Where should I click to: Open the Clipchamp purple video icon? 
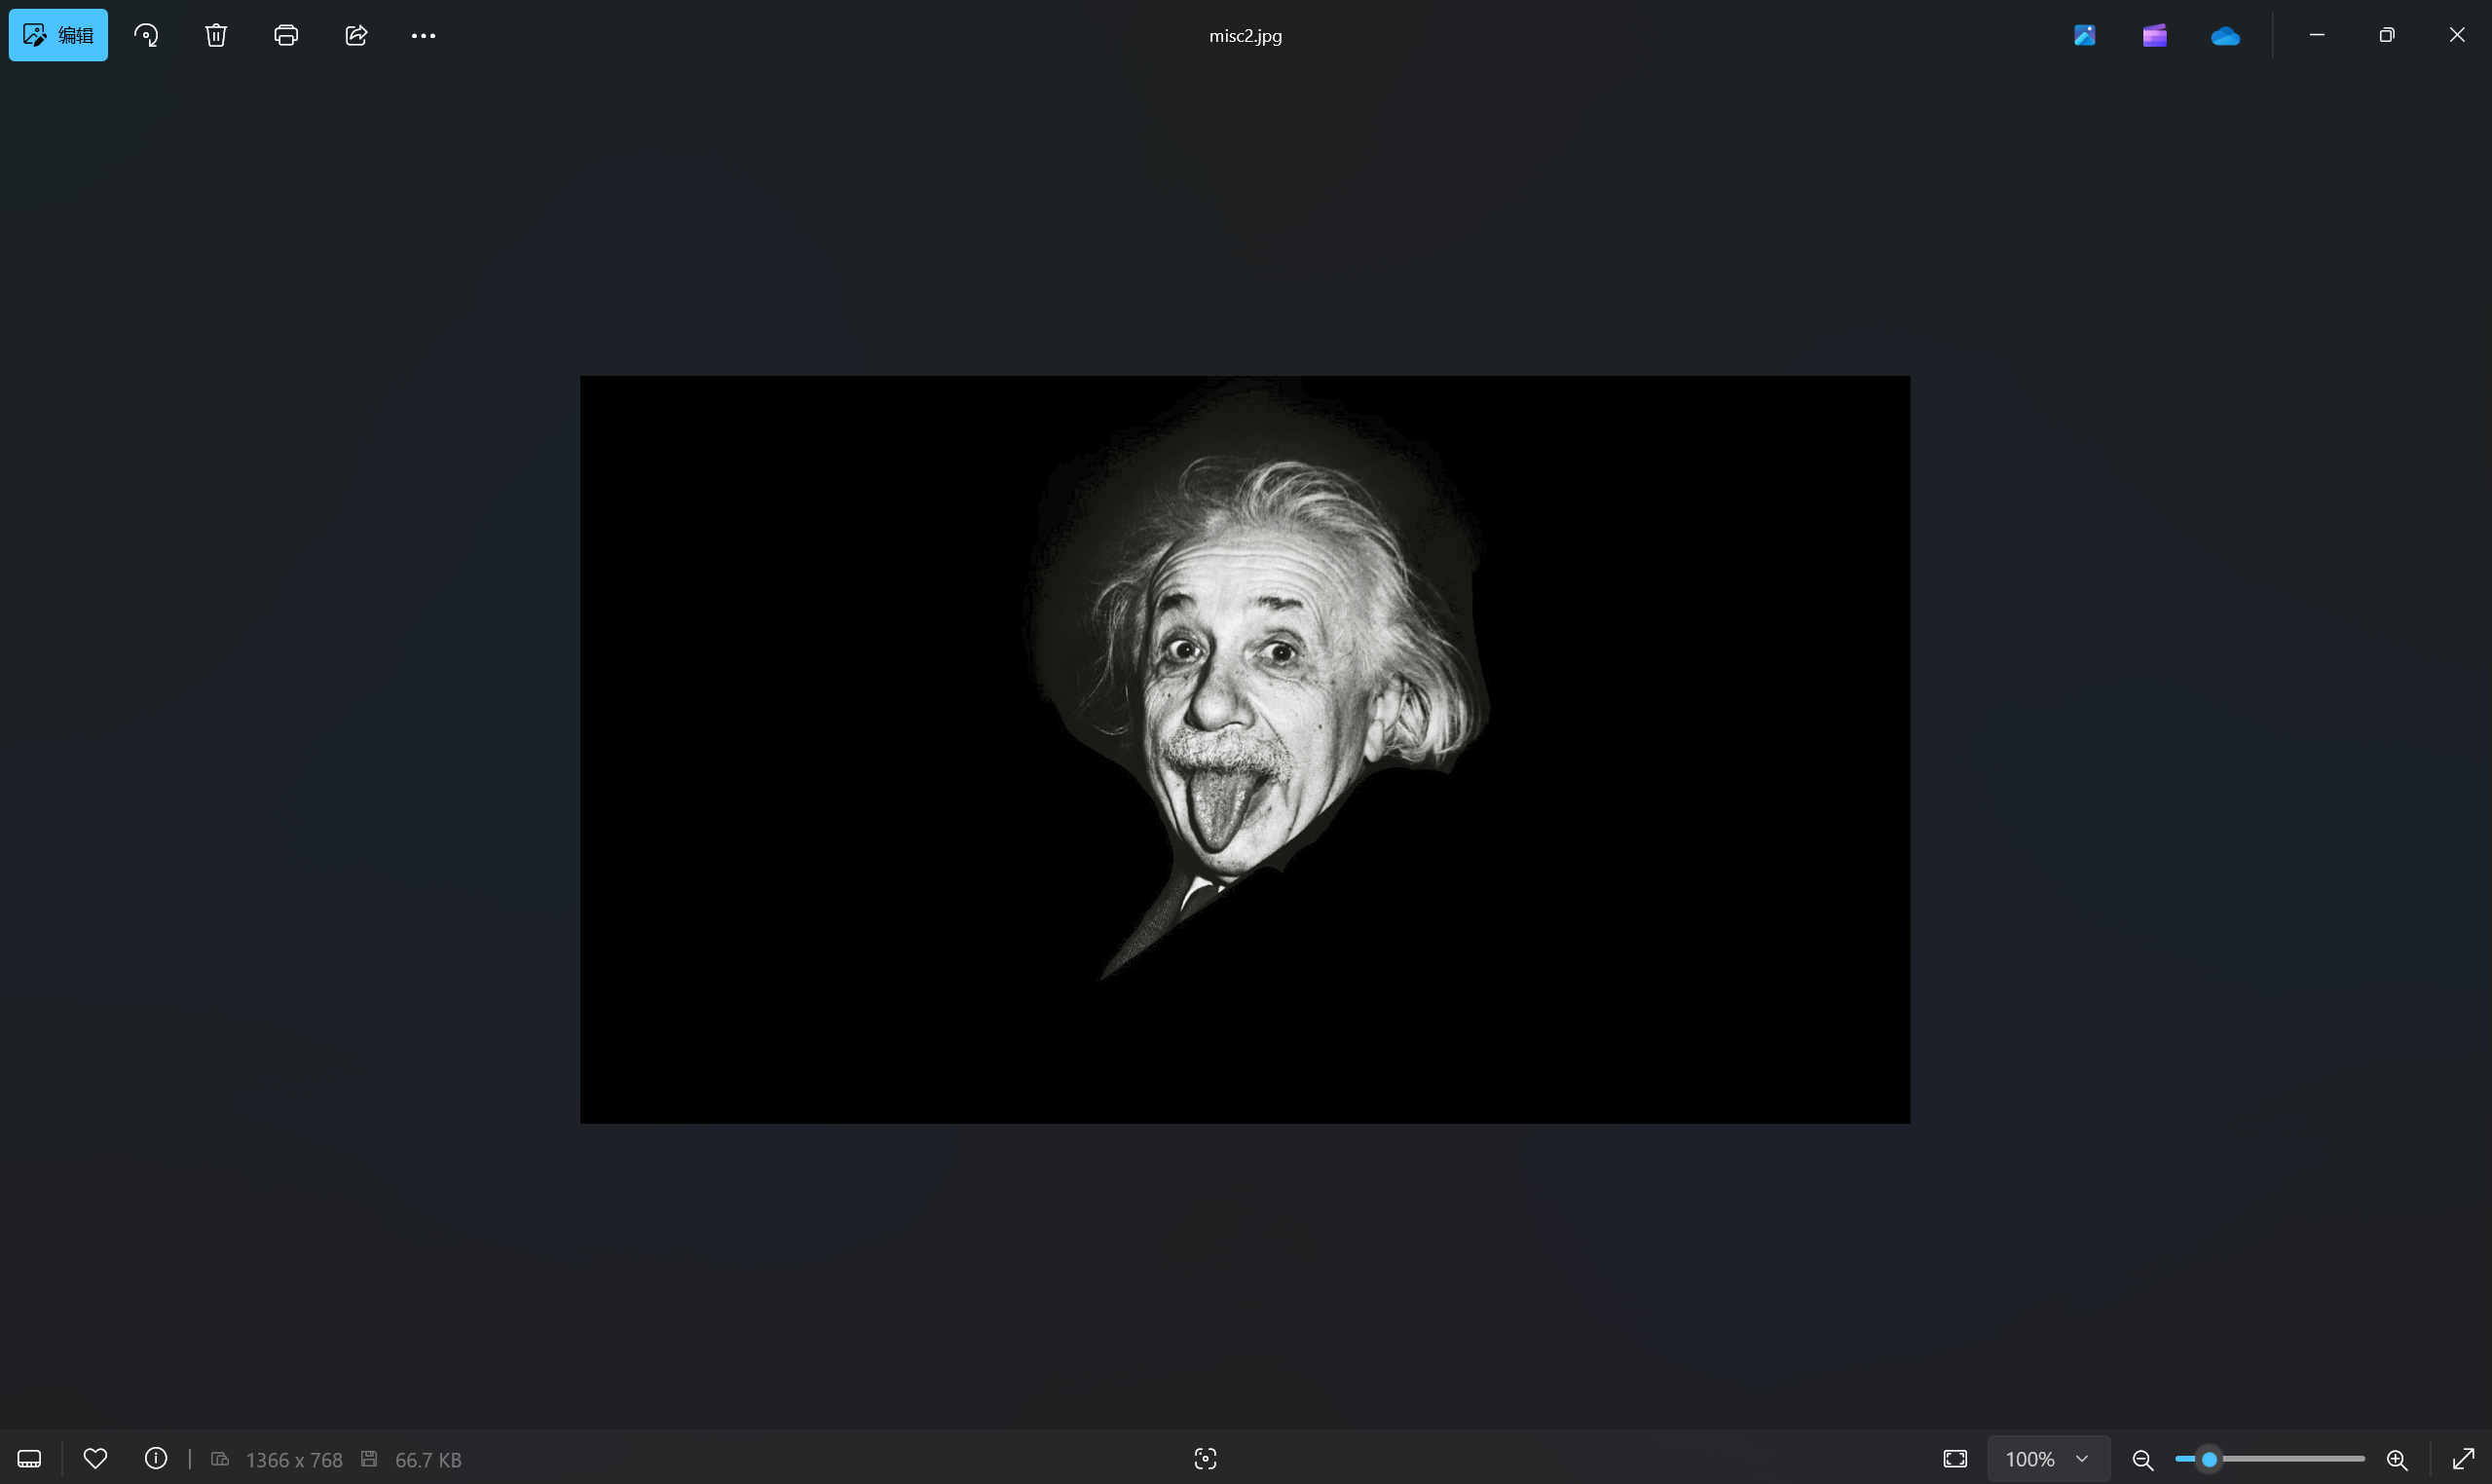[x=2154, y=35]
